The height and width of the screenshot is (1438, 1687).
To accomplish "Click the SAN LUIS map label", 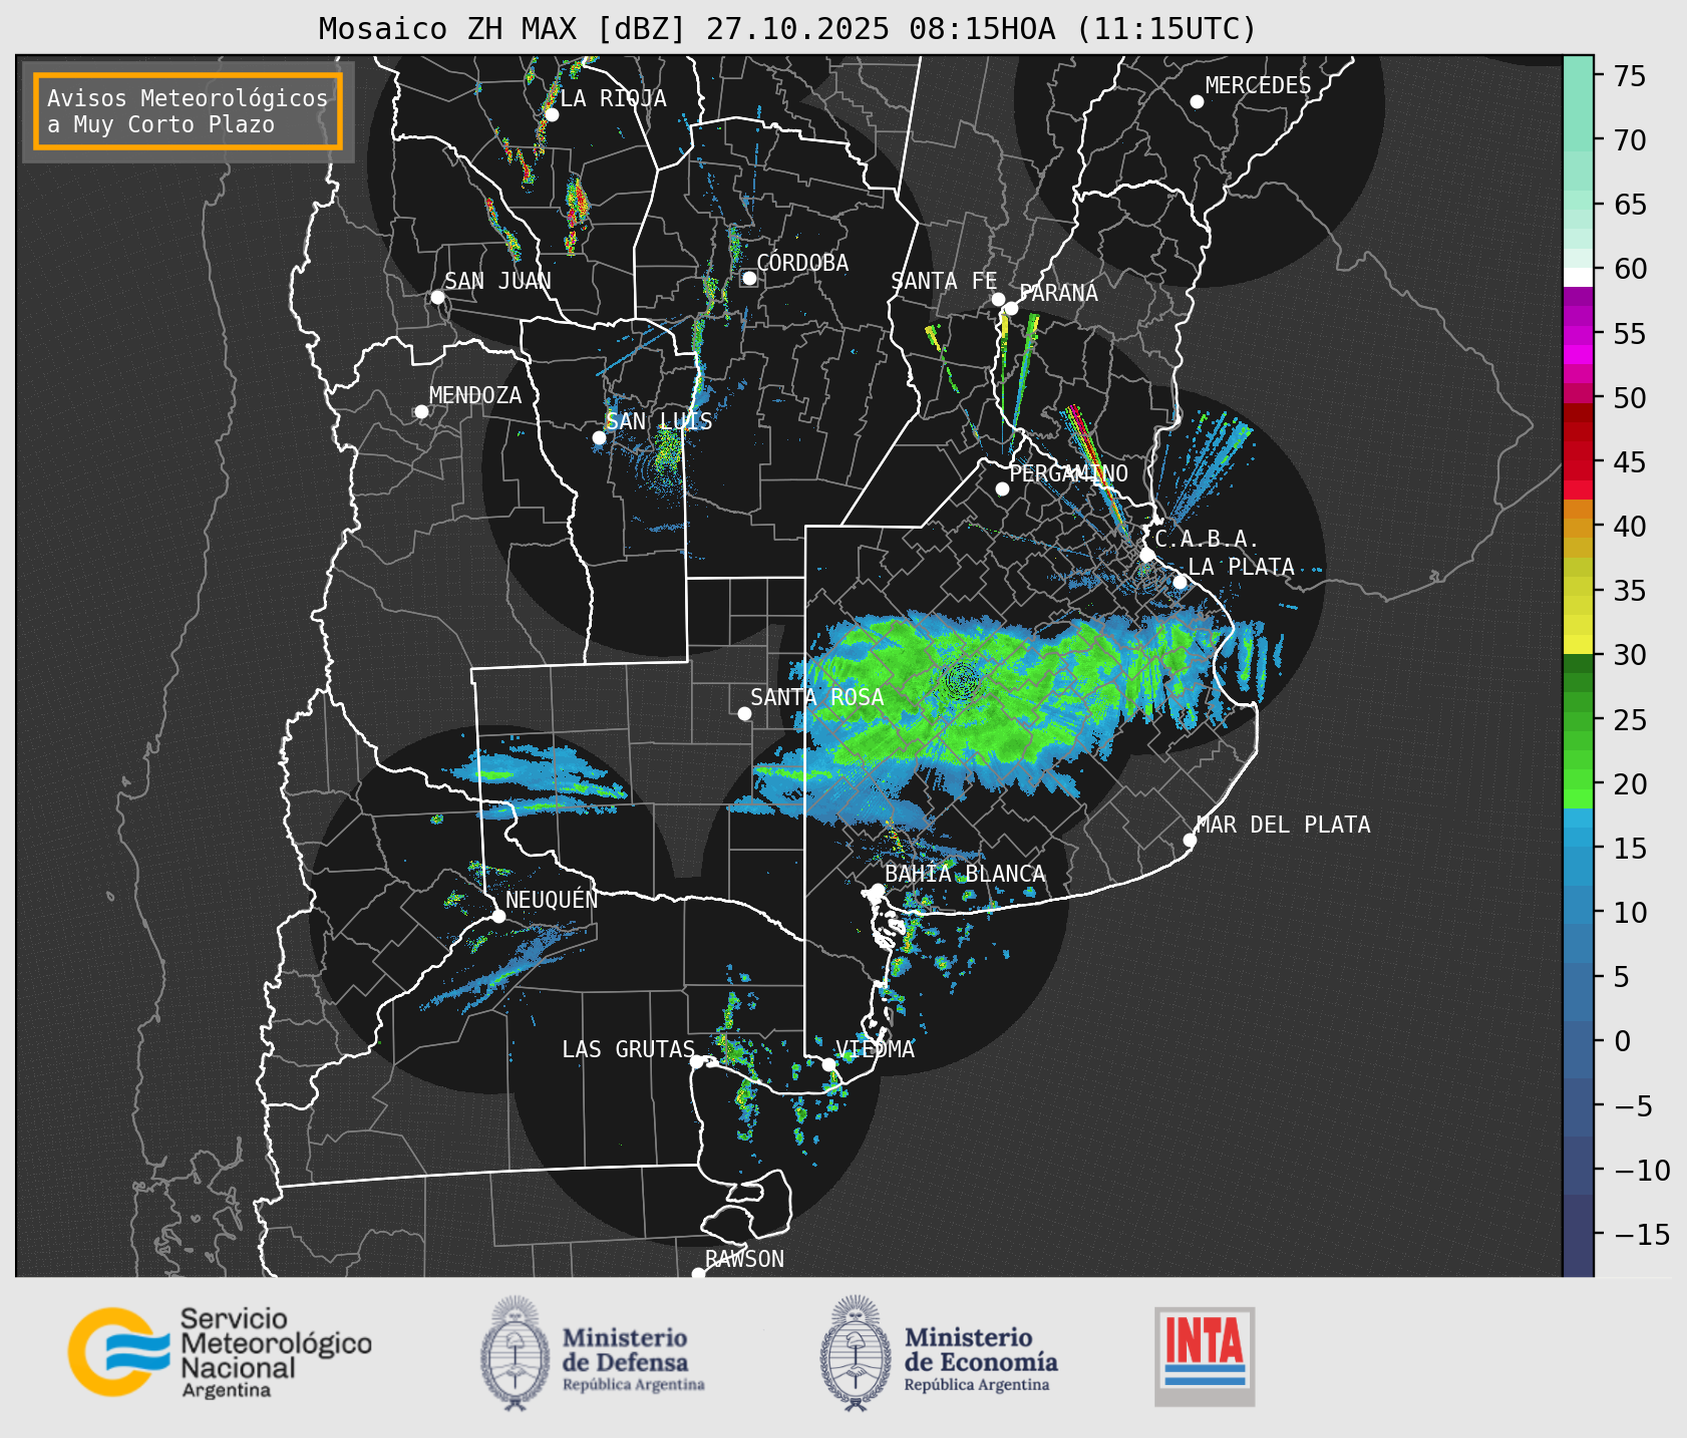I will (659, 421).
